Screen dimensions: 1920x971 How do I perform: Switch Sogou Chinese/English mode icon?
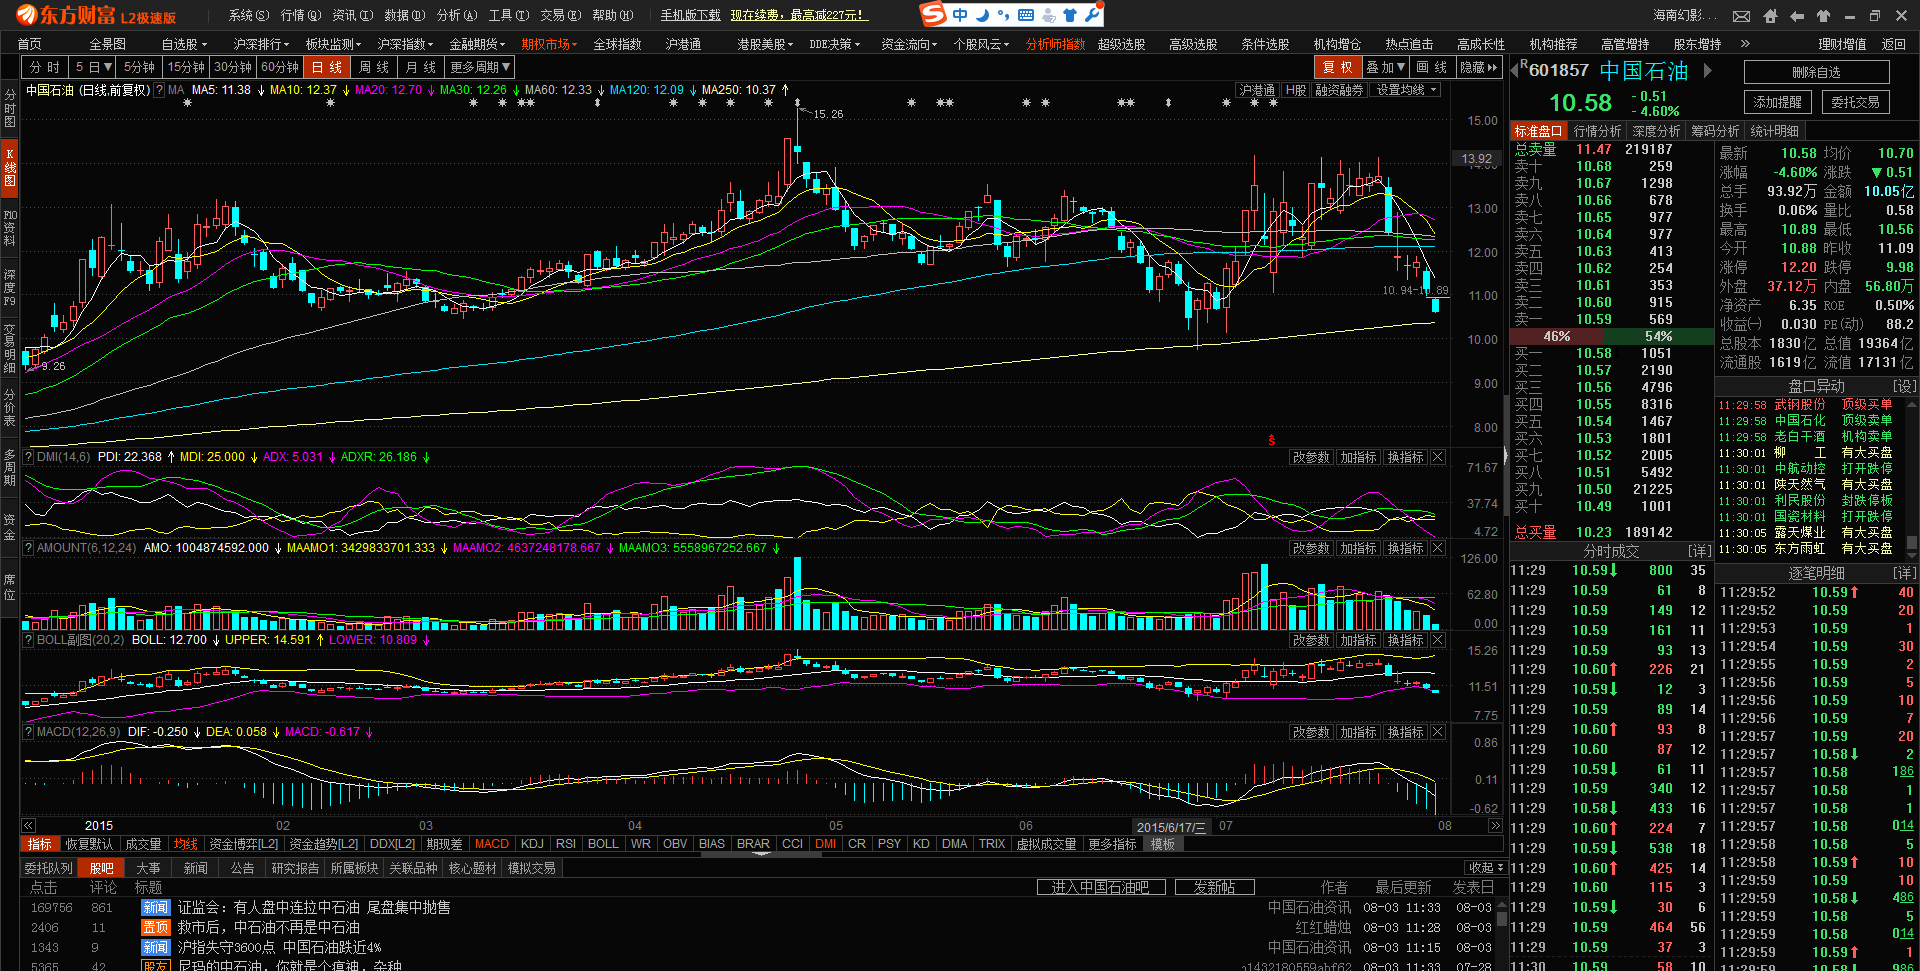pos(960,15)
